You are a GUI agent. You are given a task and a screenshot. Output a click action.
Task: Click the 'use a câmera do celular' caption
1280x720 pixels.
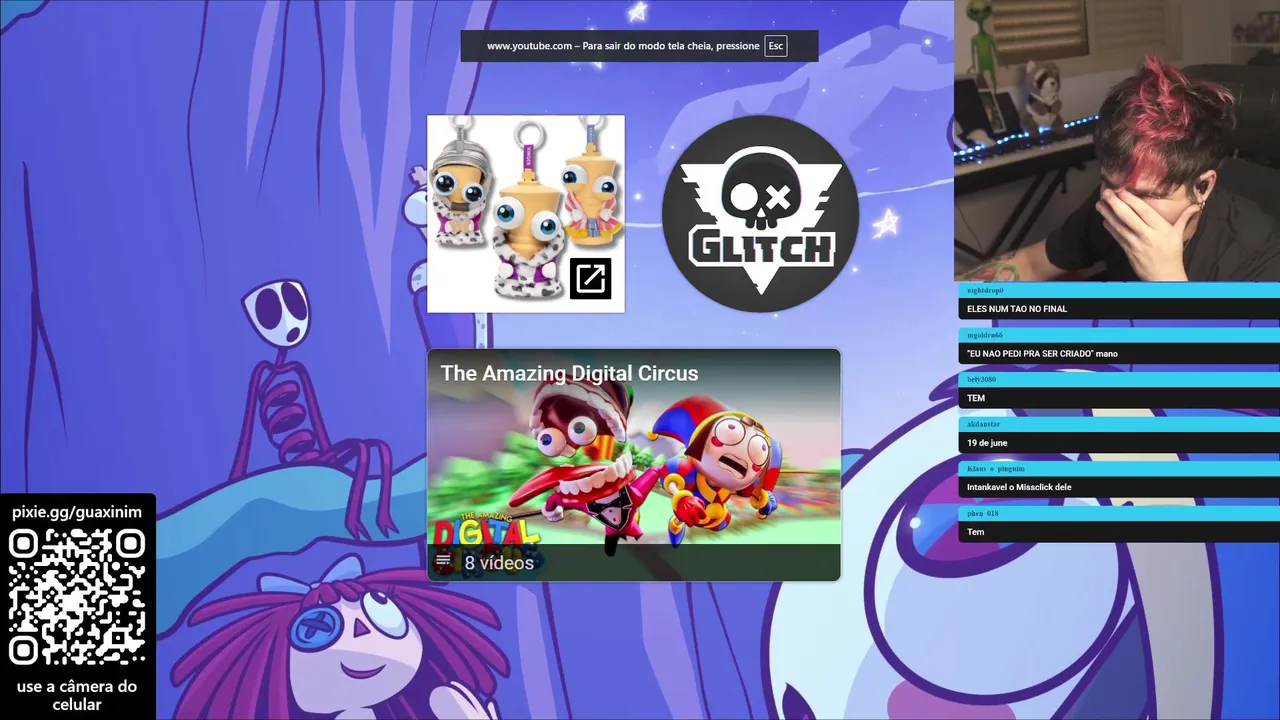[77, 695]
